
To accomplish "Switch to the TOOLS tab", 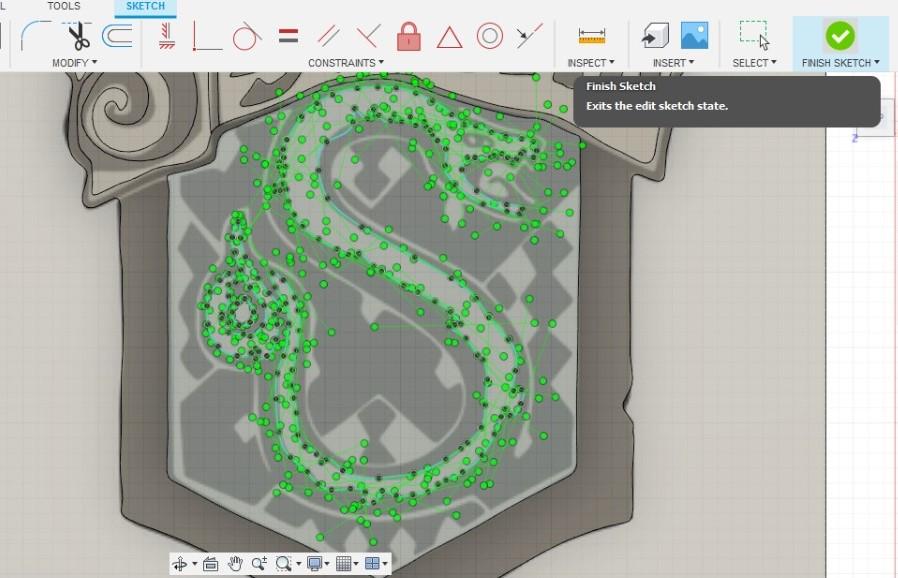I will pyautogui.click(x=64, y=6).
